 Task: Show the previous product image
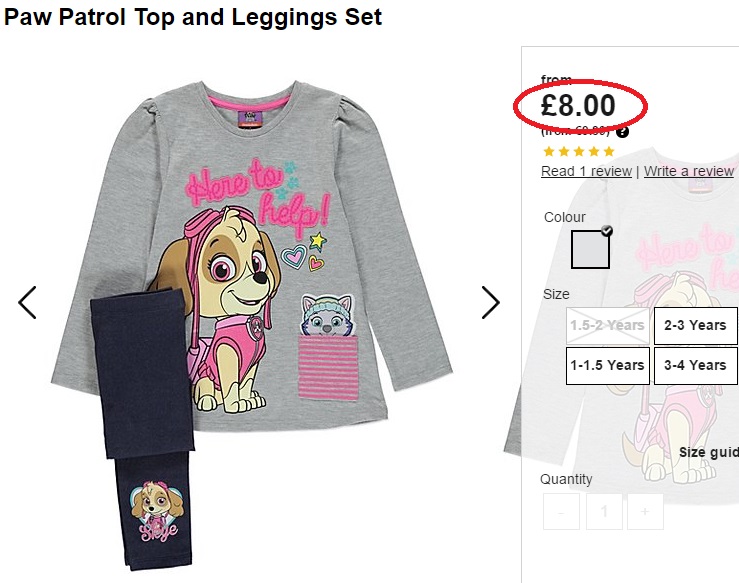(x=27, y=302)
